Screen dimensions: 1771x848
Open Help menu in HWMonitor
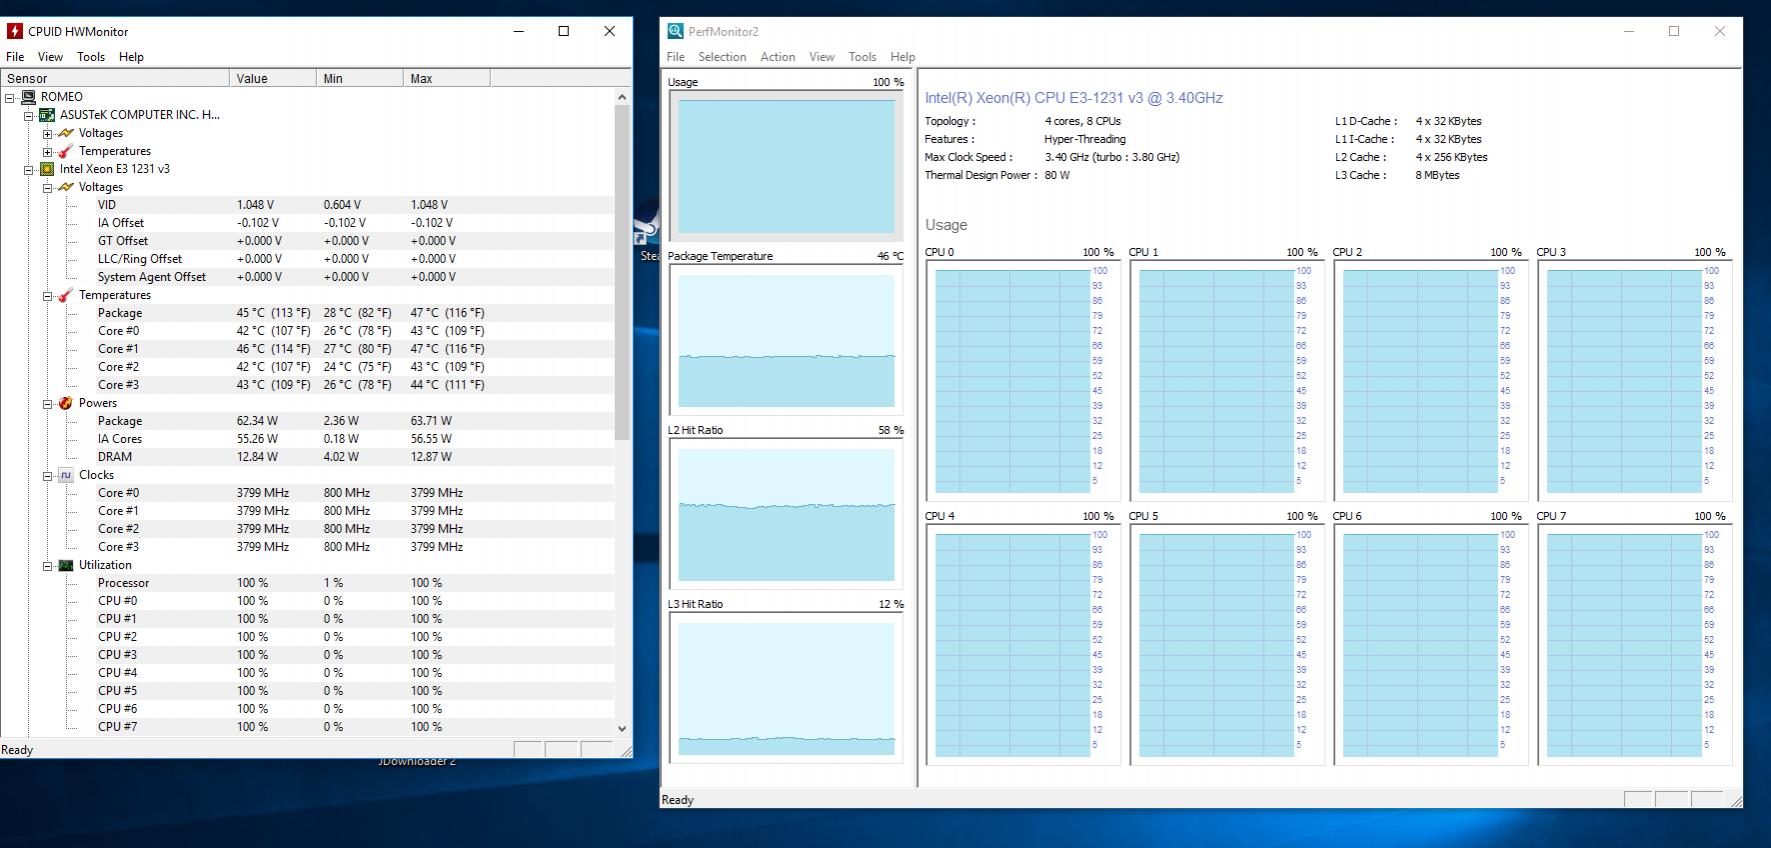click(131, 57)
